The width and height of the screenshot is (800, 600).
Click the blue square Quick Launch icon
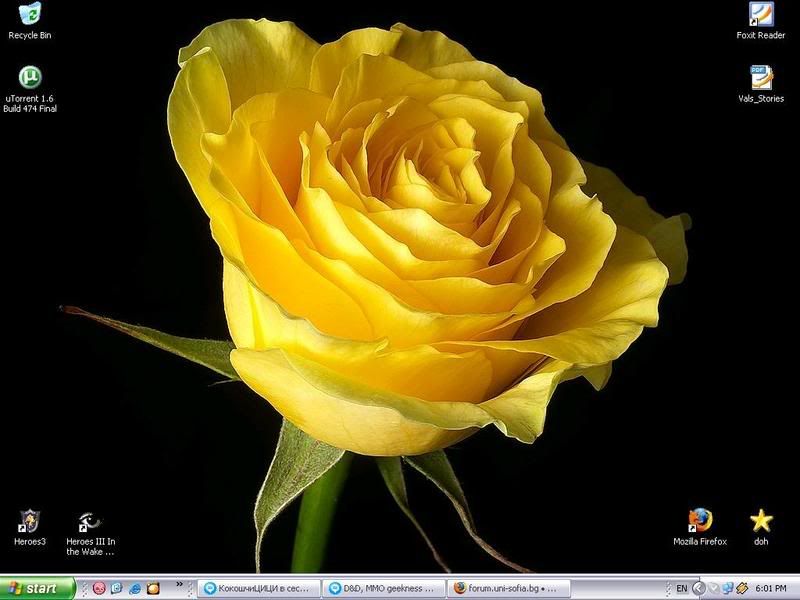pos(117,589)
